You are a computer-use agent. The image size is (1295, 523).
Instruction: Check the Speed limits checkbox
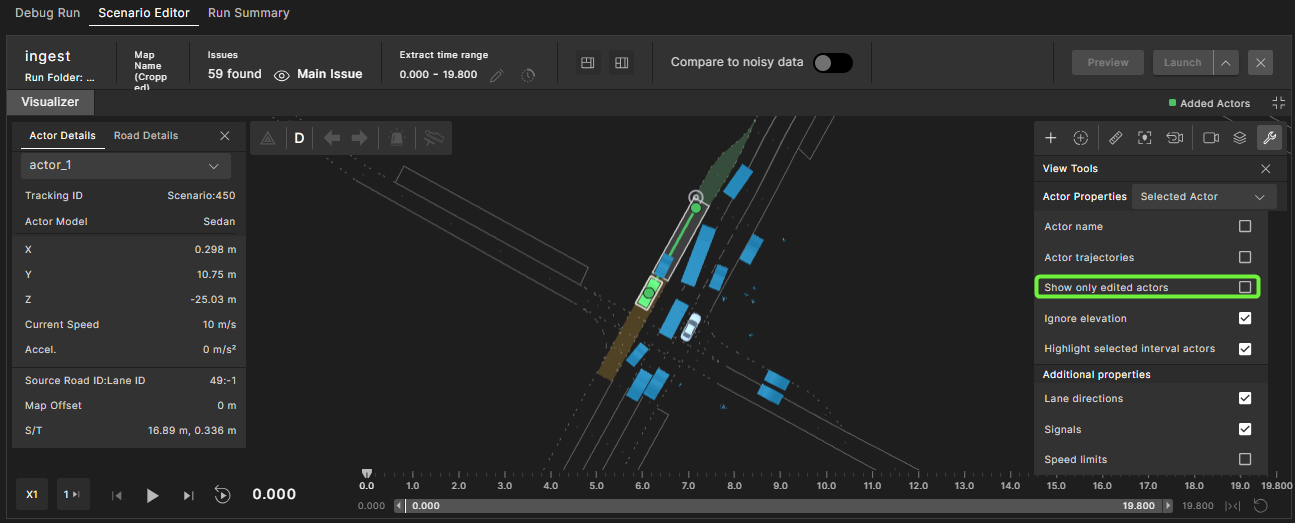click(x=1245, y=459)
